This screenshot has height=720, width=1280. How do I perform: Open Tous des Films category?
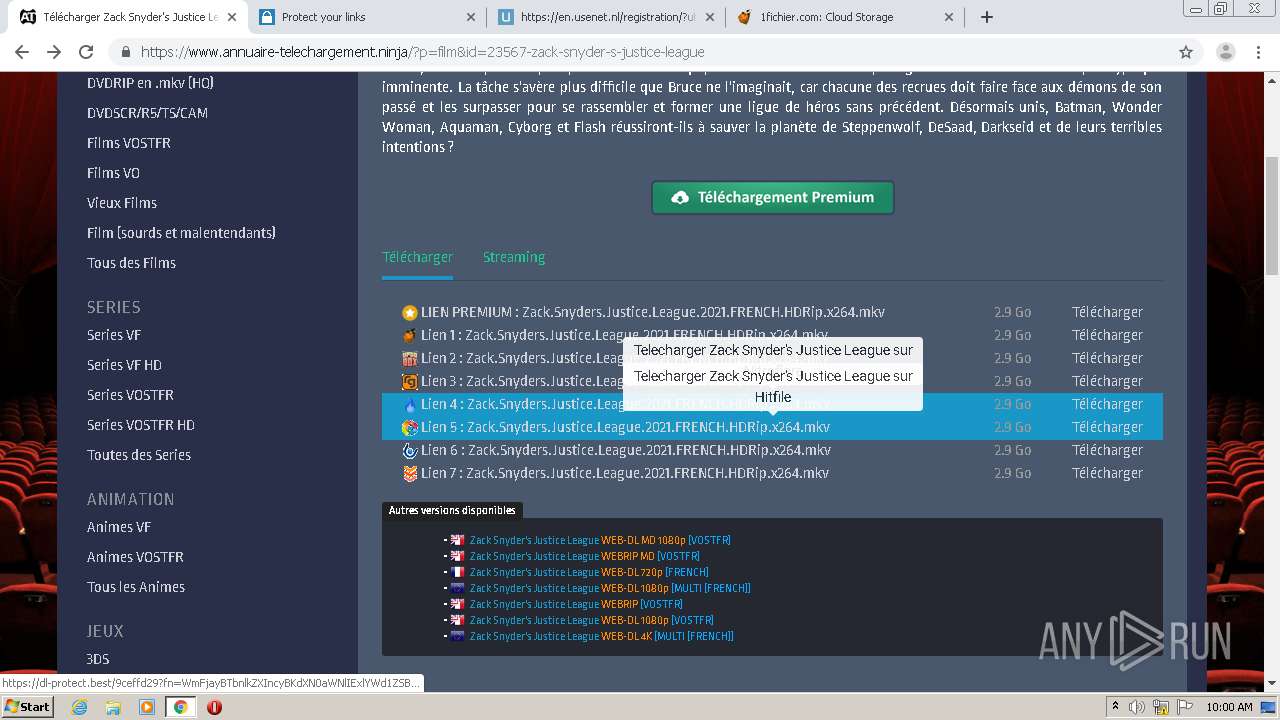coord(131,263)
